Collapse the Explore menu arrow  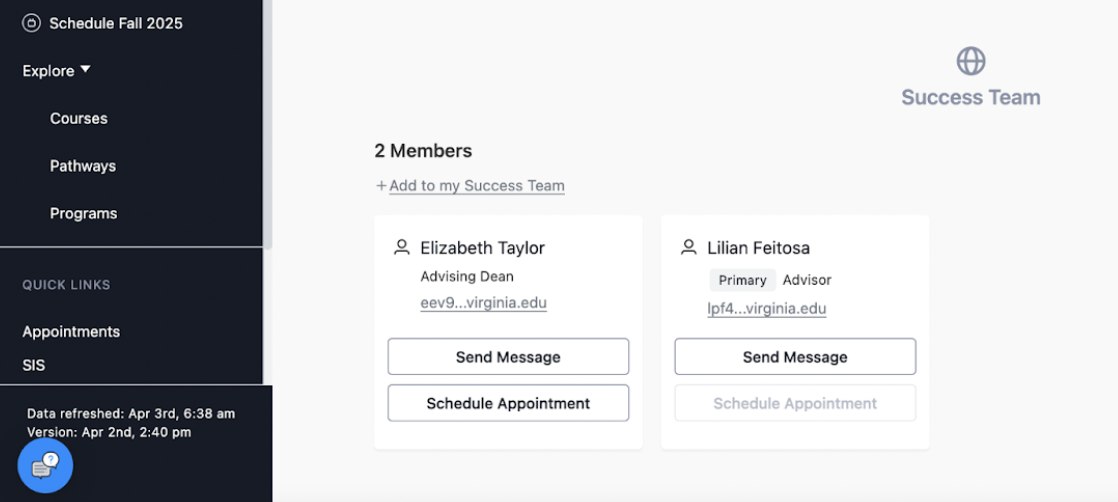coord(86,70)
